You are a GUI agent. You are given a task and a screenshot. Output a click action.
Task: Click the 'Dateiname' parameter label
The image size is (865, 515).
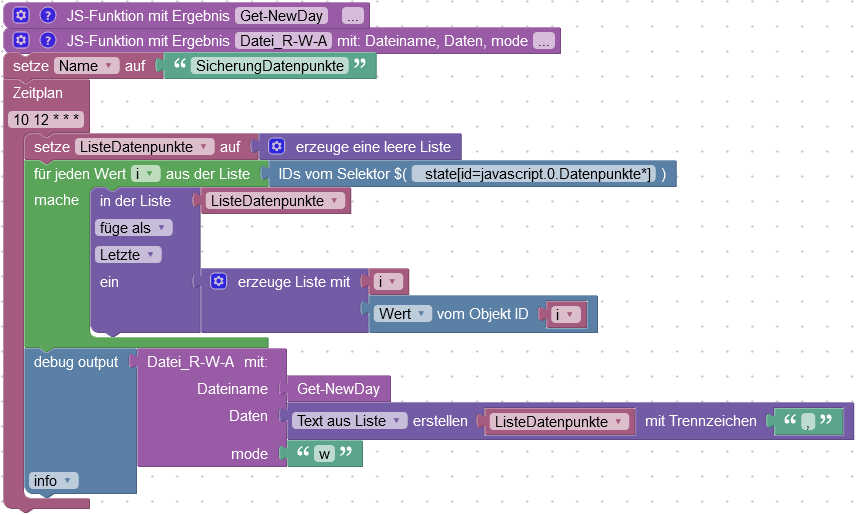232,389
